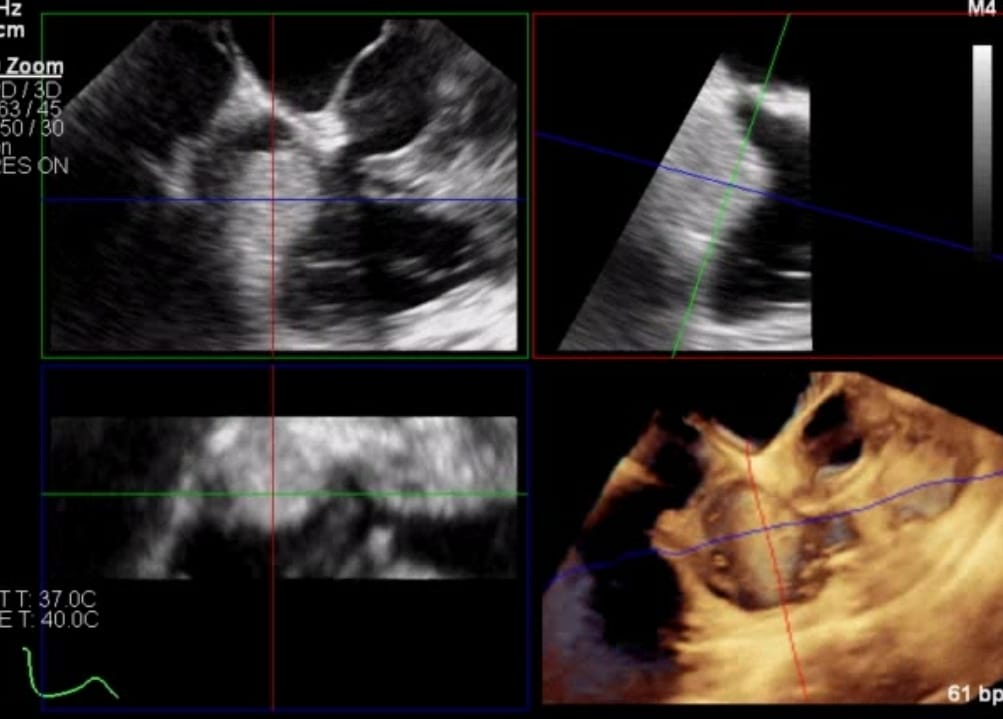Viewport: 1003px width, 719px height.
Task: Select the red-framed top-right MPR view
Action: pyautogui.click(x=768, y=186)
